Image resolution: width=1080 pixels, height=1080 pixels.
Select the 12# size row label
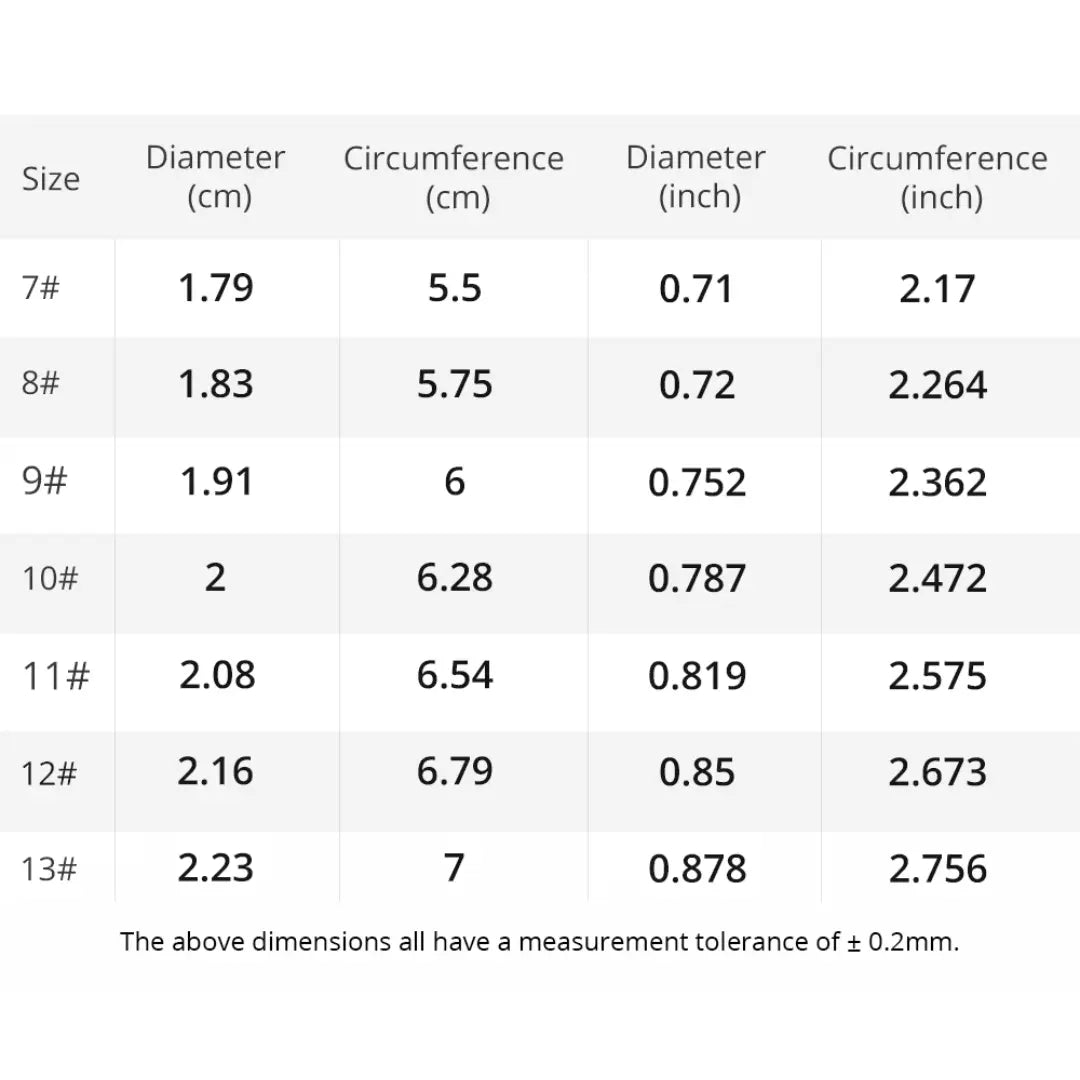coord(50,772)
